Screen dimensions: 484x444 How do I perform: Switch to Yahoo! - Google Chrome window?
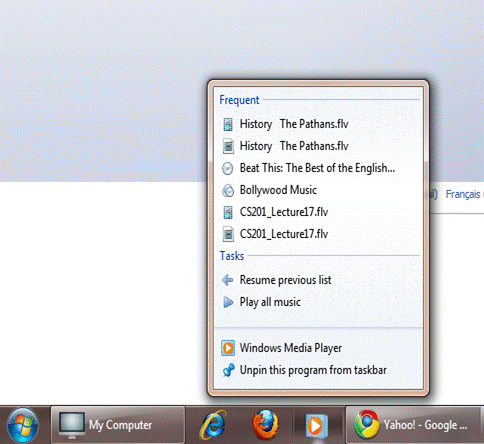click(414, 425)
